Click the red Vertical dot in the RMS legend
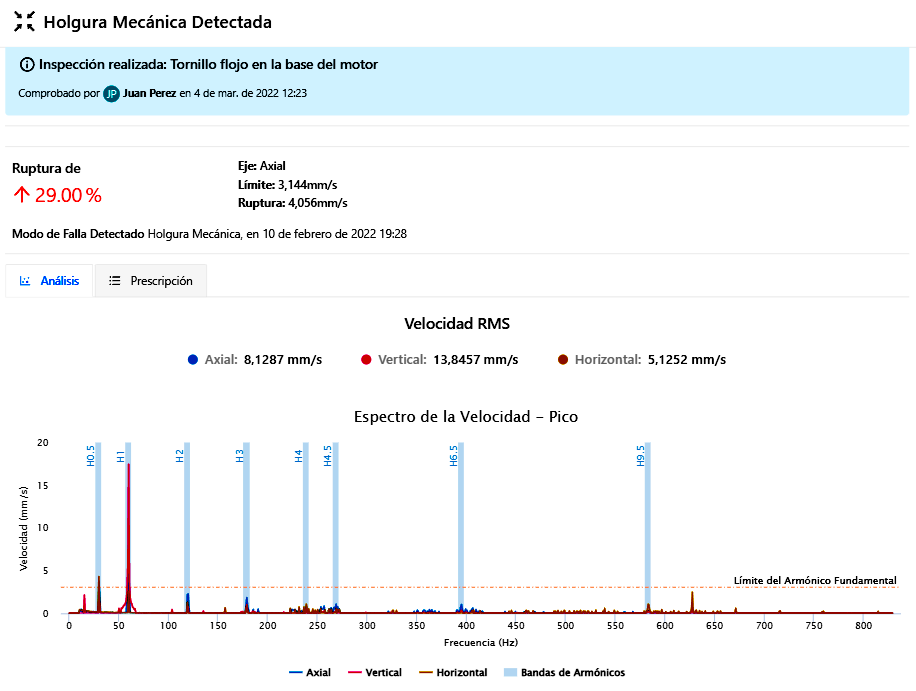This screenshot has width=916, height=691. (x=368, y=358)
